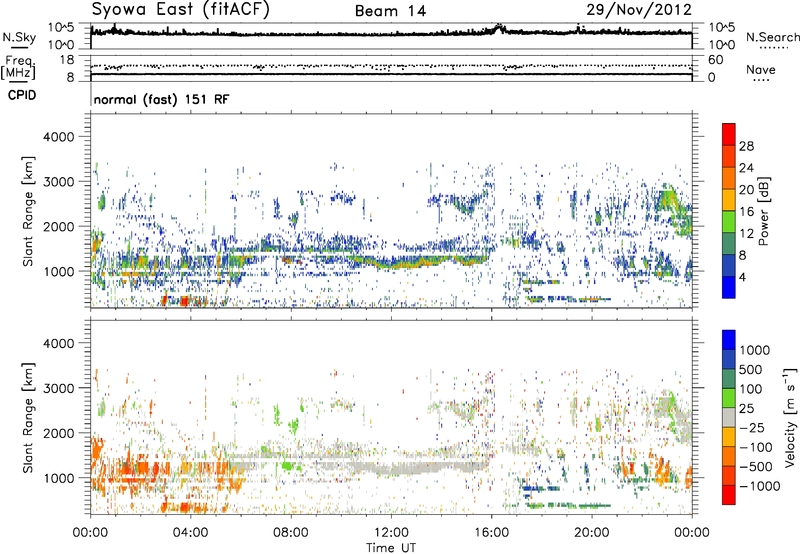Screen dimensions: 800x554
Task: Click the '20:00' time tick label
Action: click(592, 533)
